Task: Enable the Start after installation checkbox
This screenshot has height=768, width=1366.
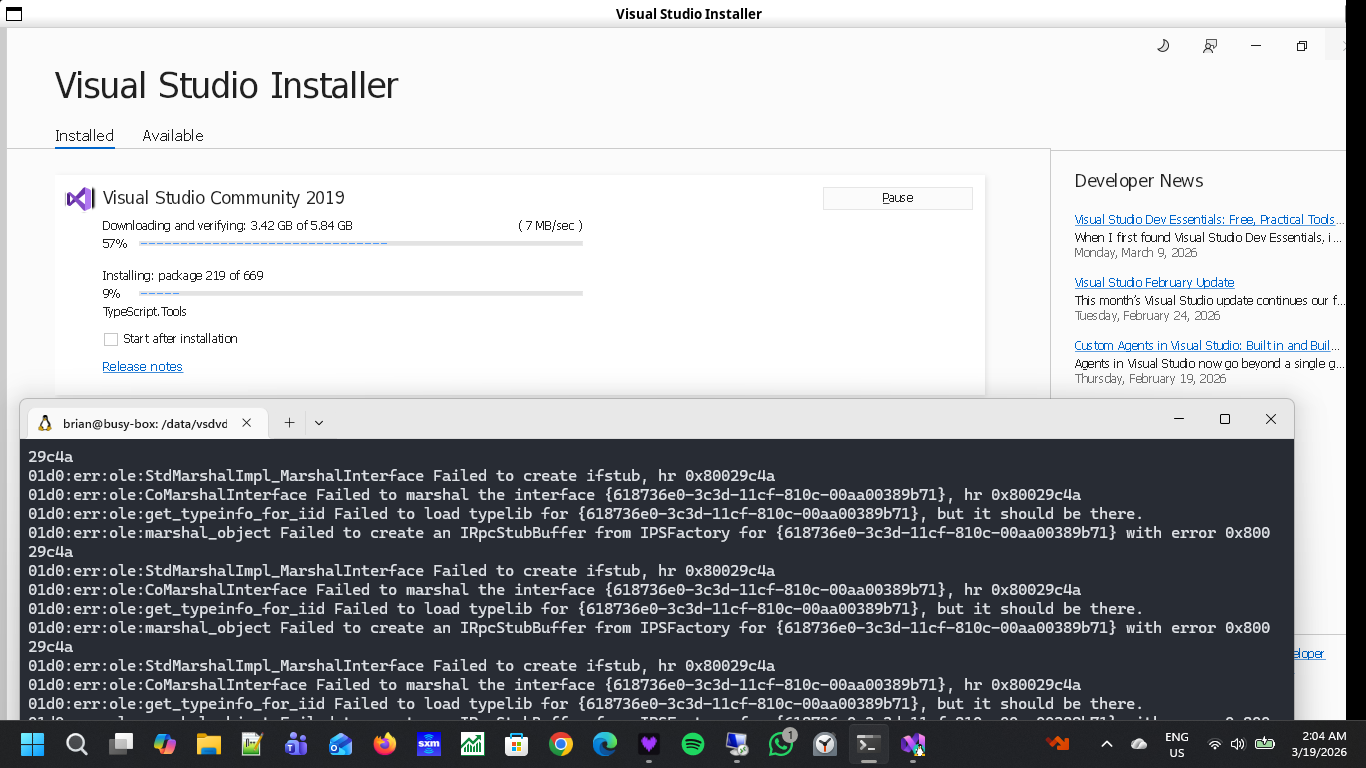Action: coord(111,339)
